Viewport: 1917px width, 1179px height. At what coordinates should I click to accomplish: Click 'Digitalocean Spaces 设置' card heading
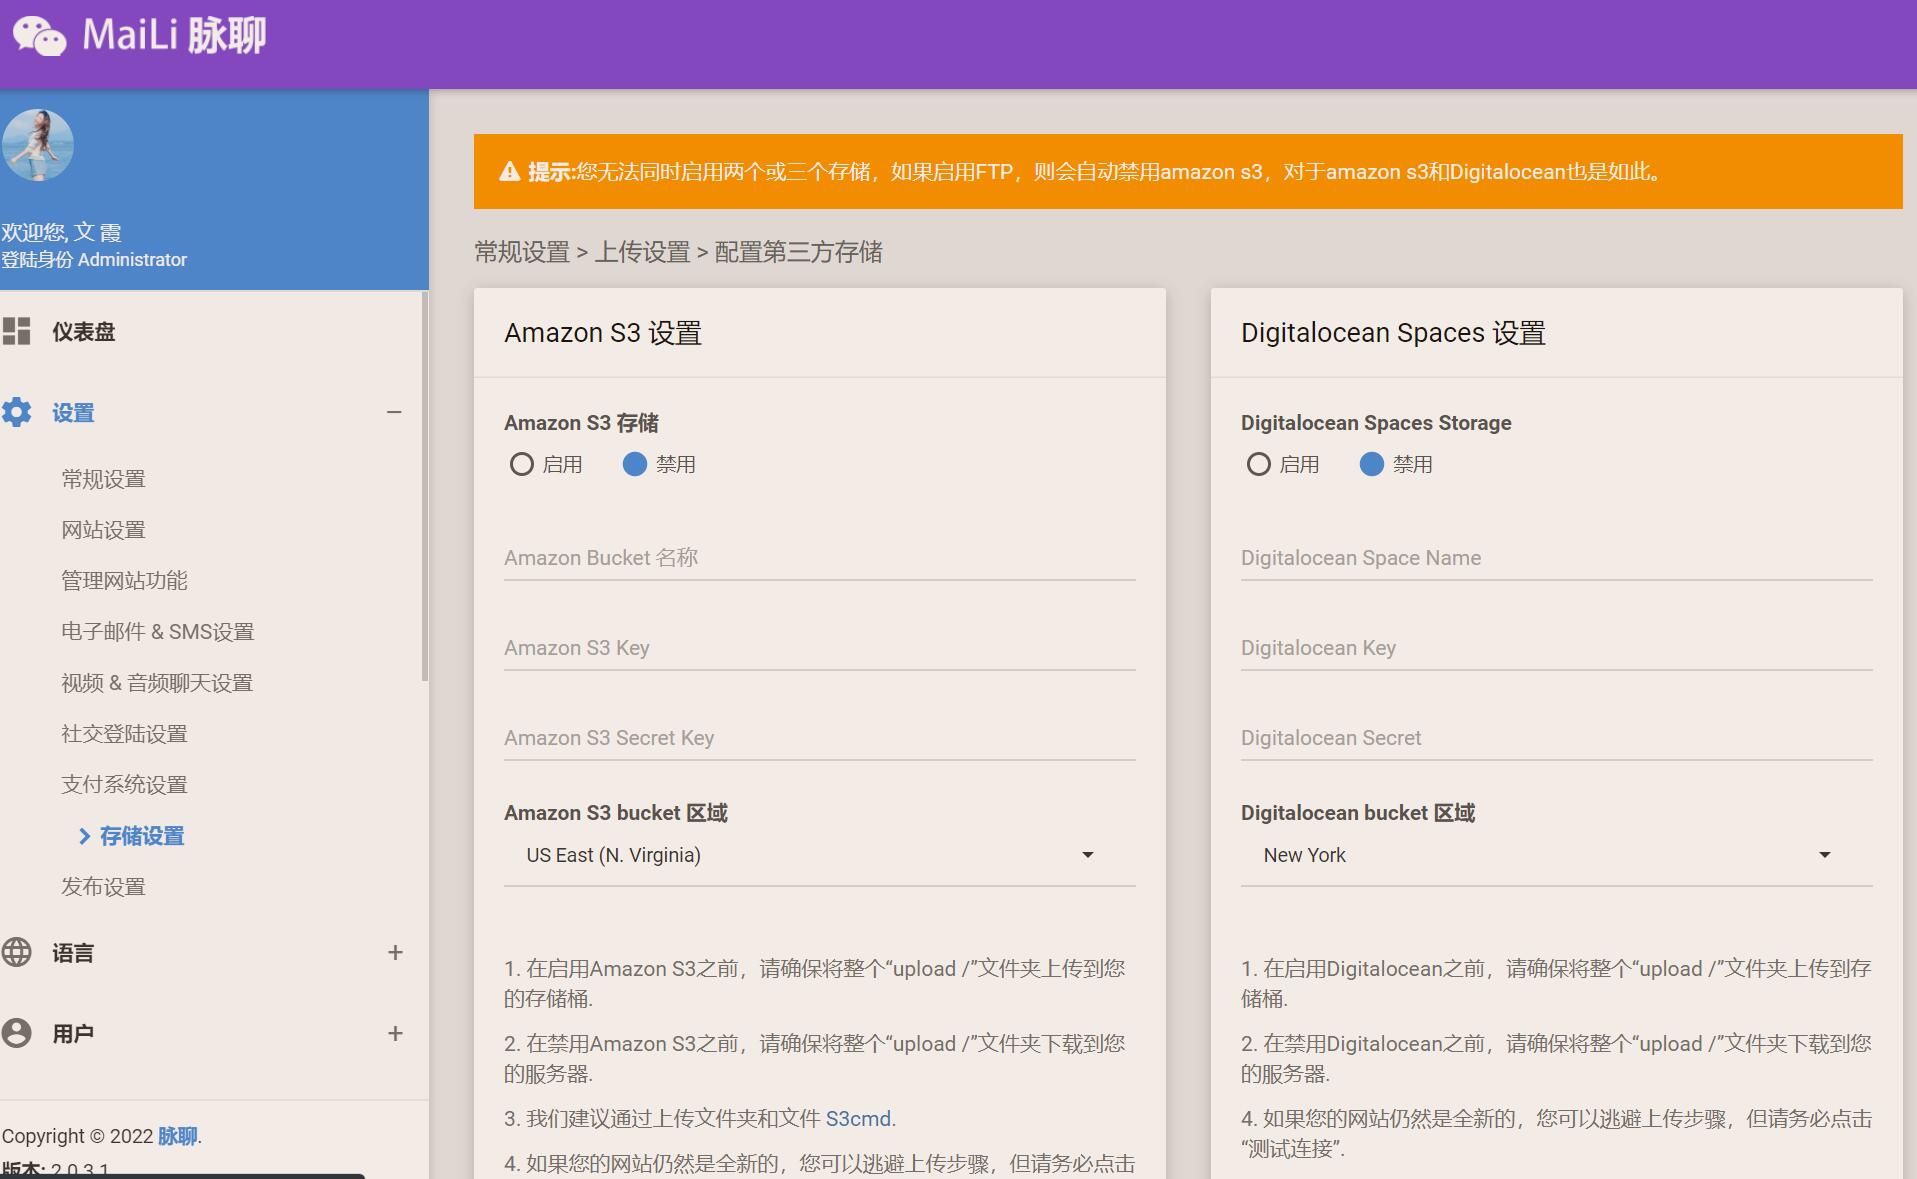pos(1393,333)
